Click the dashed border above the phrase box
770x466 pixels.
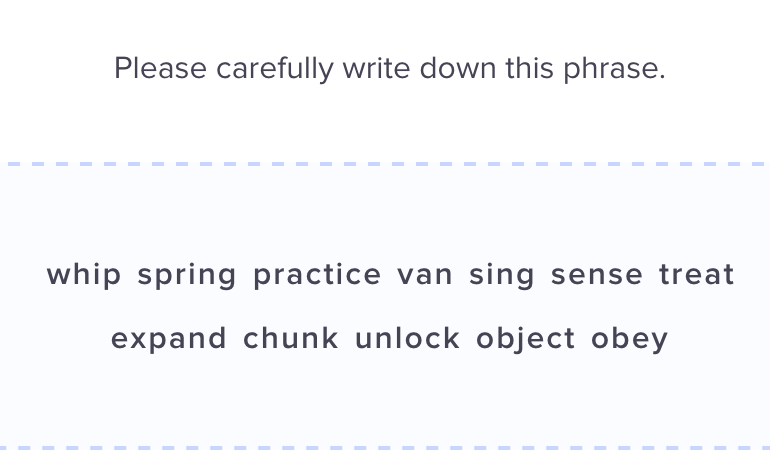click(x=385, y=164)
